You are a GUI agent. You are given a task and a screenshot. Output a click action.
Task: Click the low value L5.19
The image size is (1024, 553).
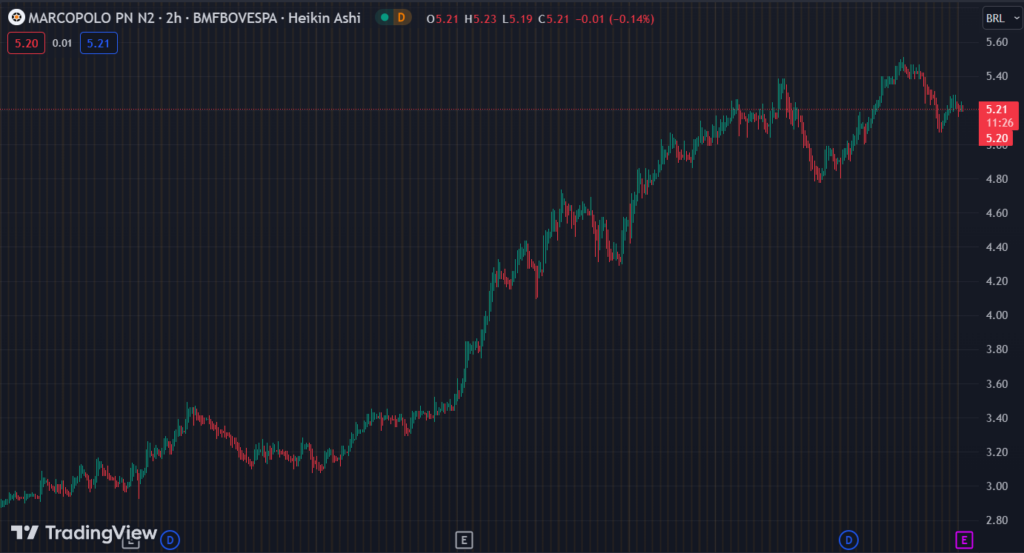tap(517, 19)
